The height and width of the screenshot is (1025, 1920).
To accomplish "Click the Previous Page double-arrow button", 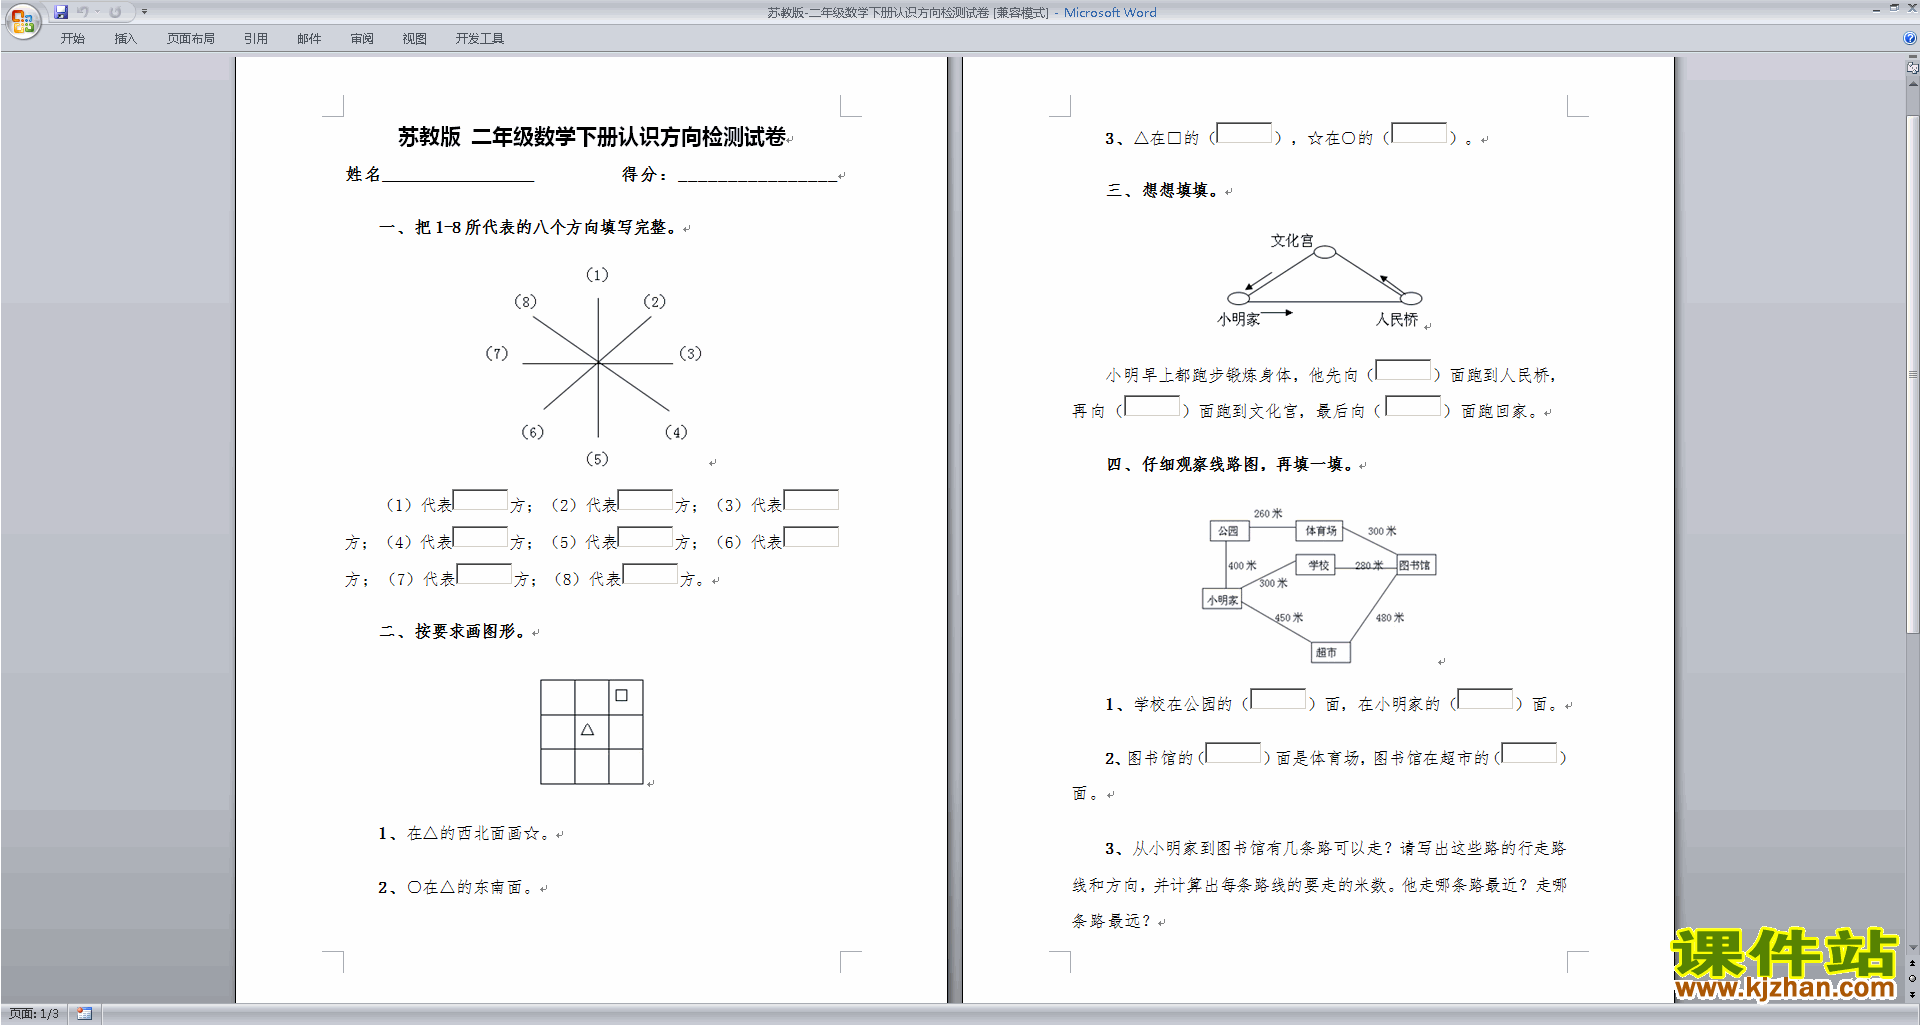I will (1912, 963).
